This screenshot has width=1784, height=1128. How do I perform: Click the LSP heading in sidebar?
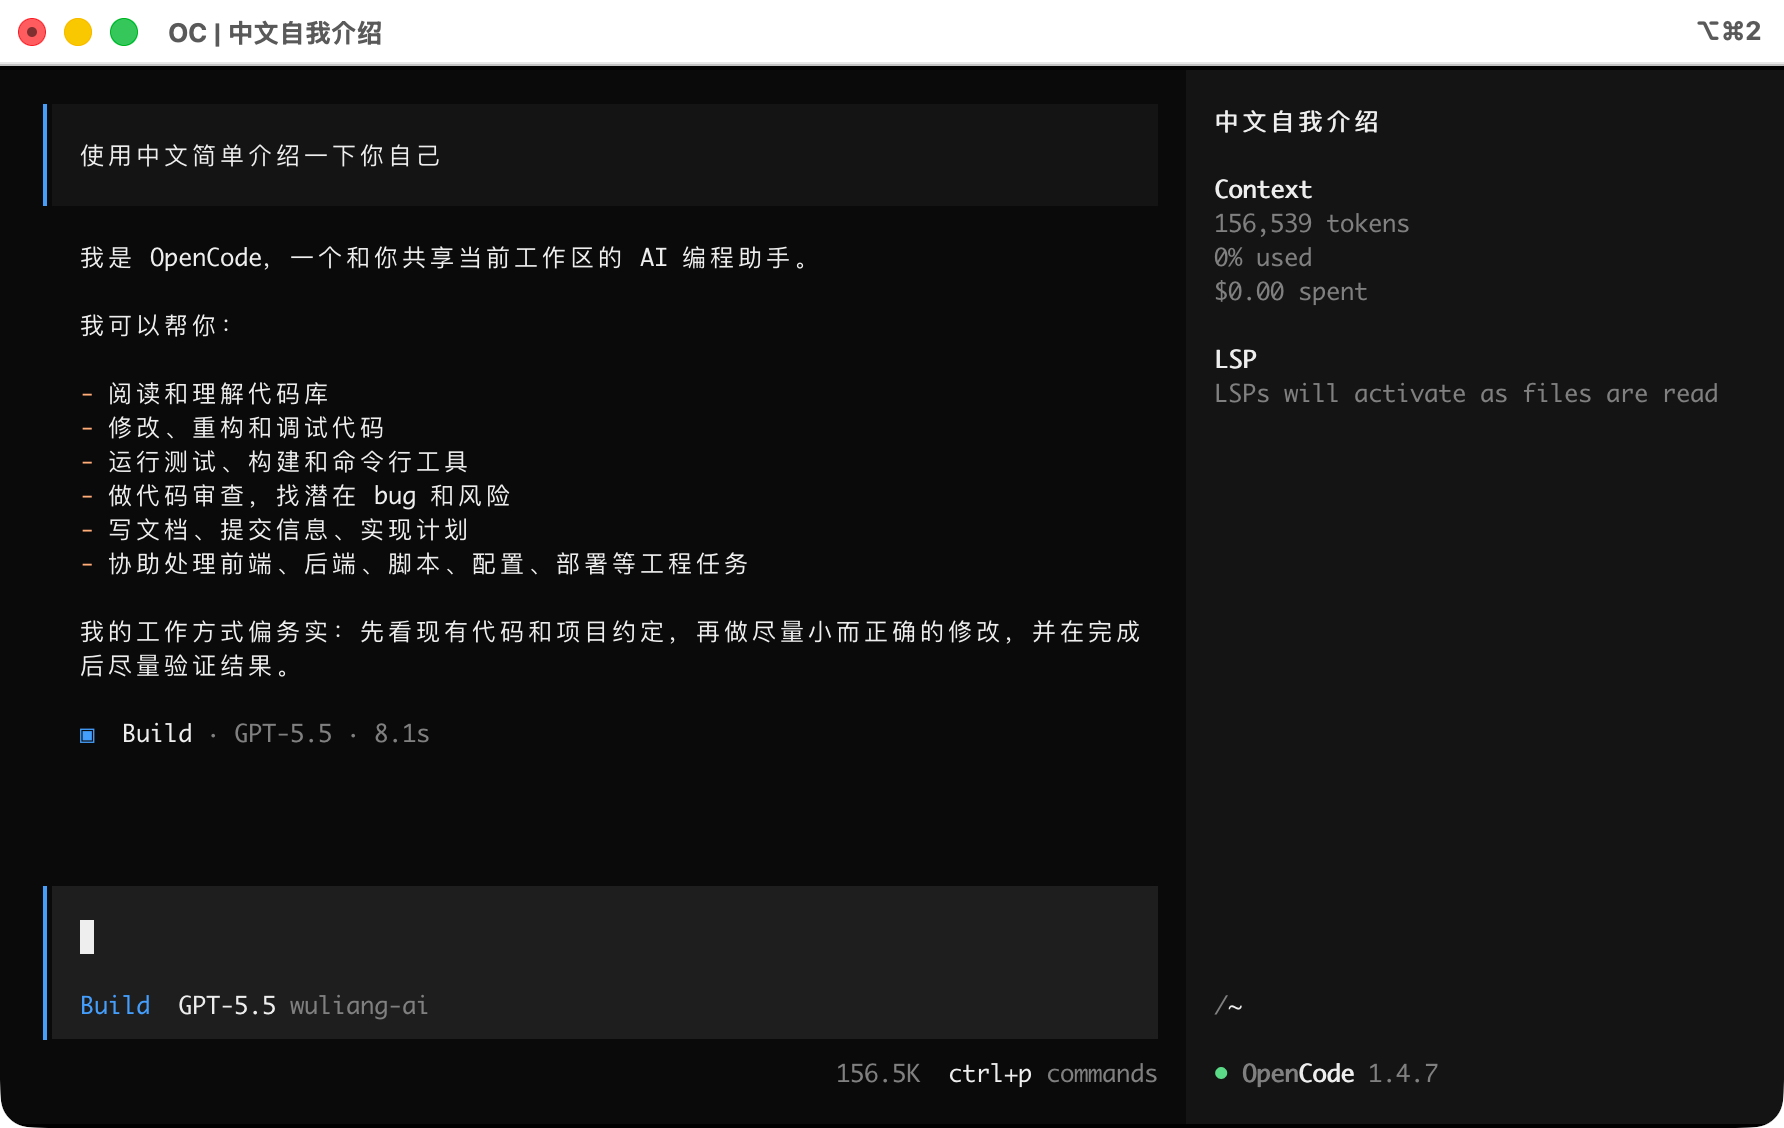click(1235, 359)
